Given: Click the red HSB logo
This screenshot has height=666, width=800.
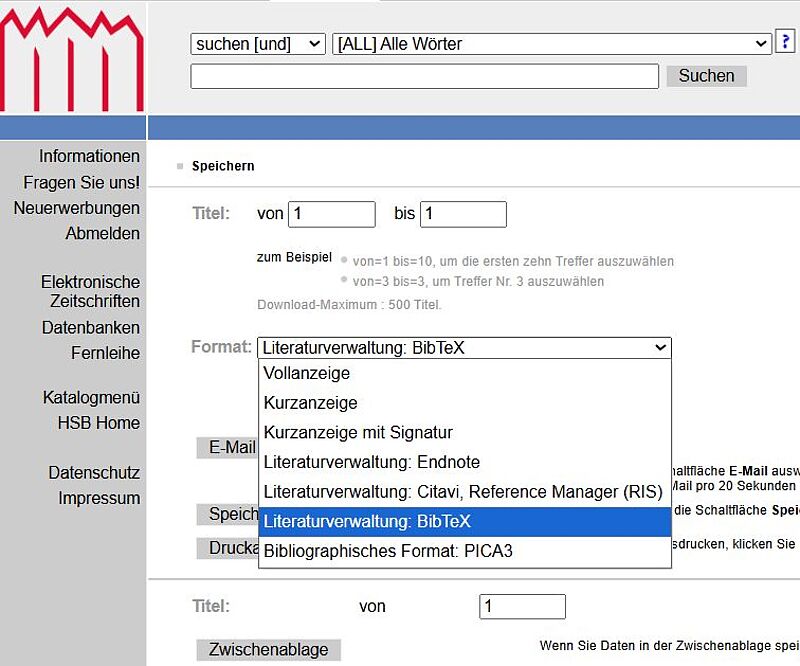Looking at the screenshot, I should [x=72, y=58].
